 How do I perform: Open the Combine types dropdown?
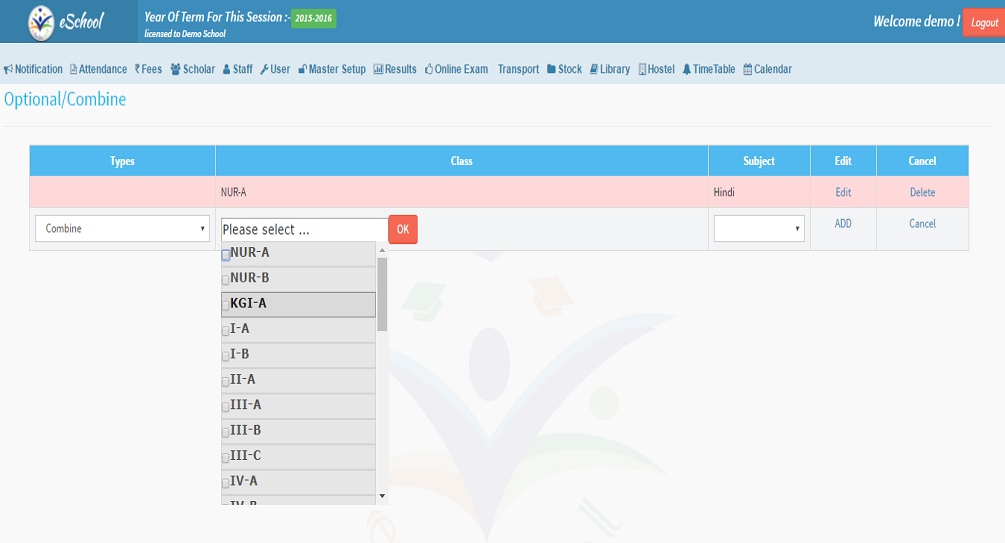click(x=122, y=229)
